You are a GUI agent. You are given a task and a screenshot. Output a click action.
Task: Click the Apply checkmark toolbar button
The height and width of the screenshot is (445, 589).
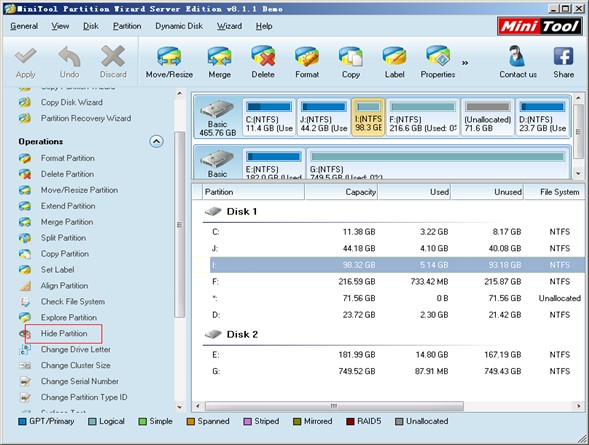pos(26,62)
